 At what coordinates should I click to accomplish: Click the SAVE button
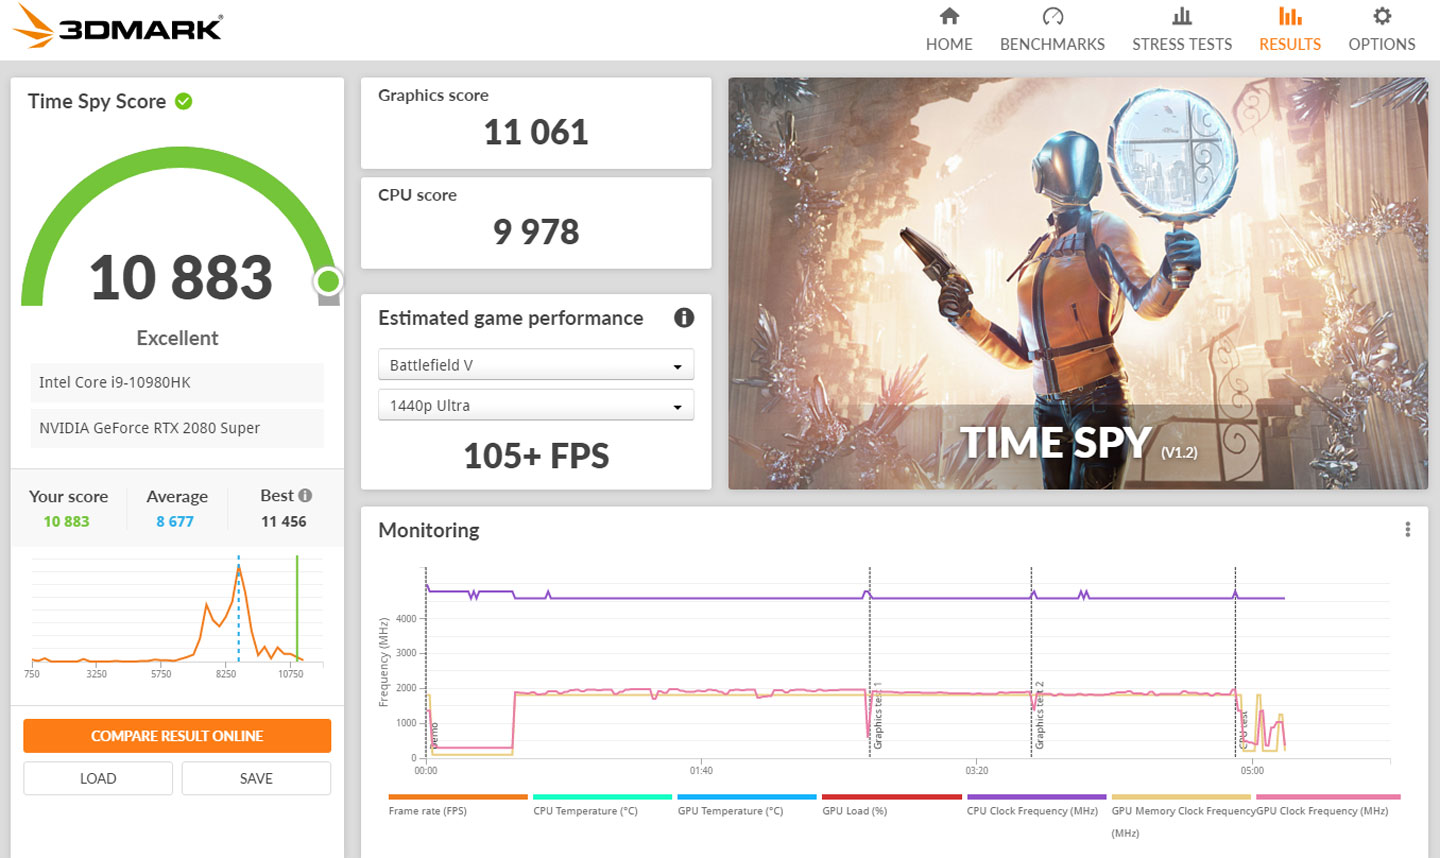pyautogui.click(x=255, y=777)
